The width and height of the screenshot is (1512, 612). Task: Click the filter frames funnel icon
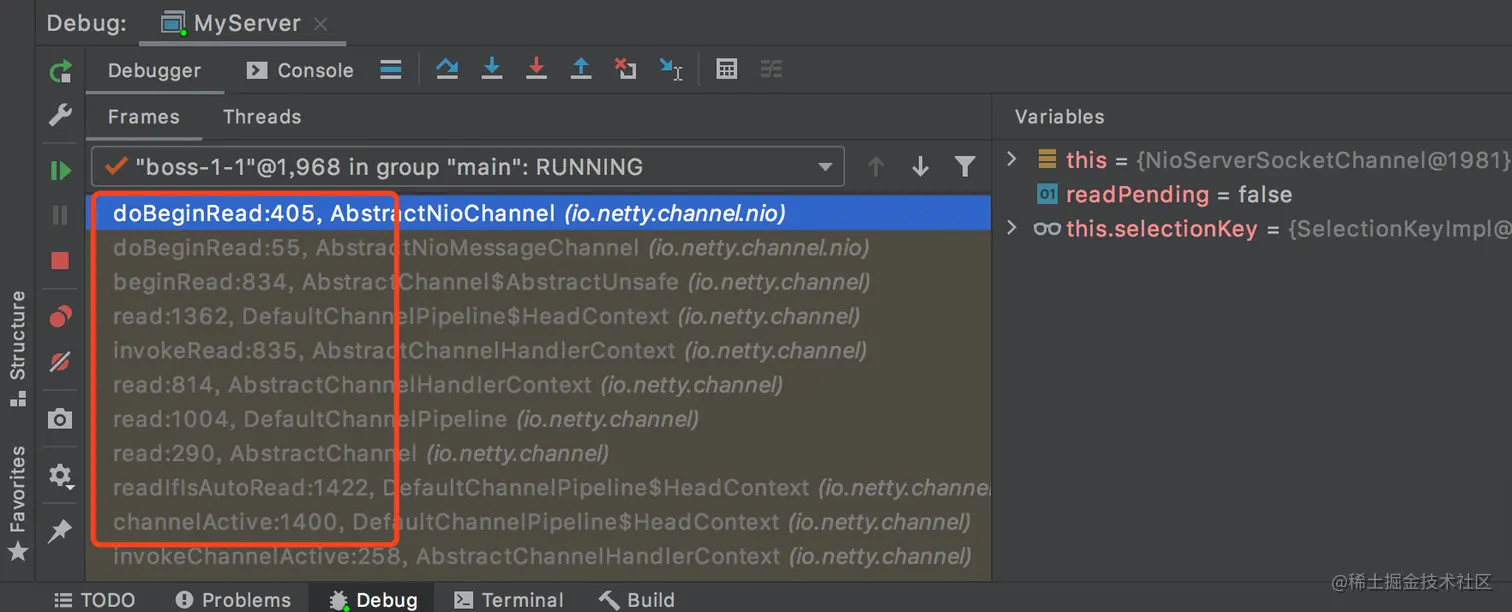pos(965,167)
